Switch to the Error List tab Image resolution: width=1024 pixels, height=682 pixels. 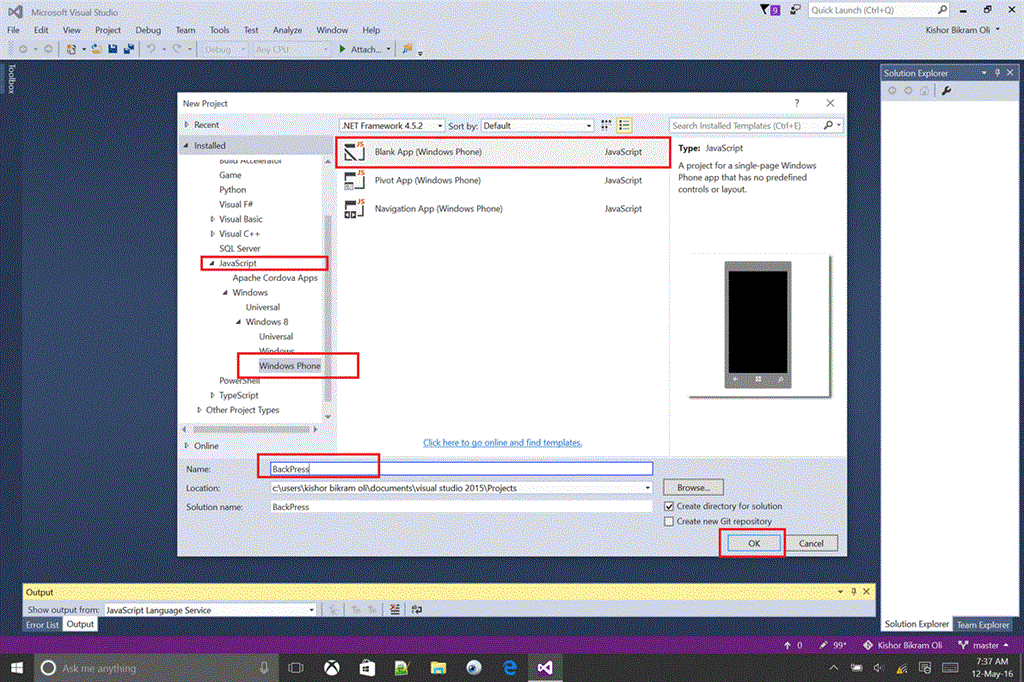pos(42,625)
